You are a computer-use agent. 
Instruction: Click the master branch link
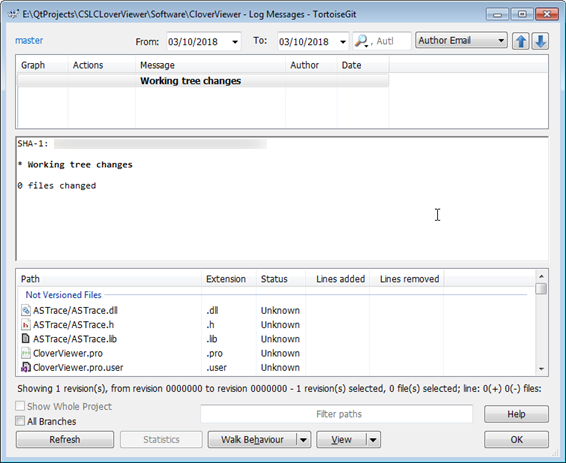29,40
